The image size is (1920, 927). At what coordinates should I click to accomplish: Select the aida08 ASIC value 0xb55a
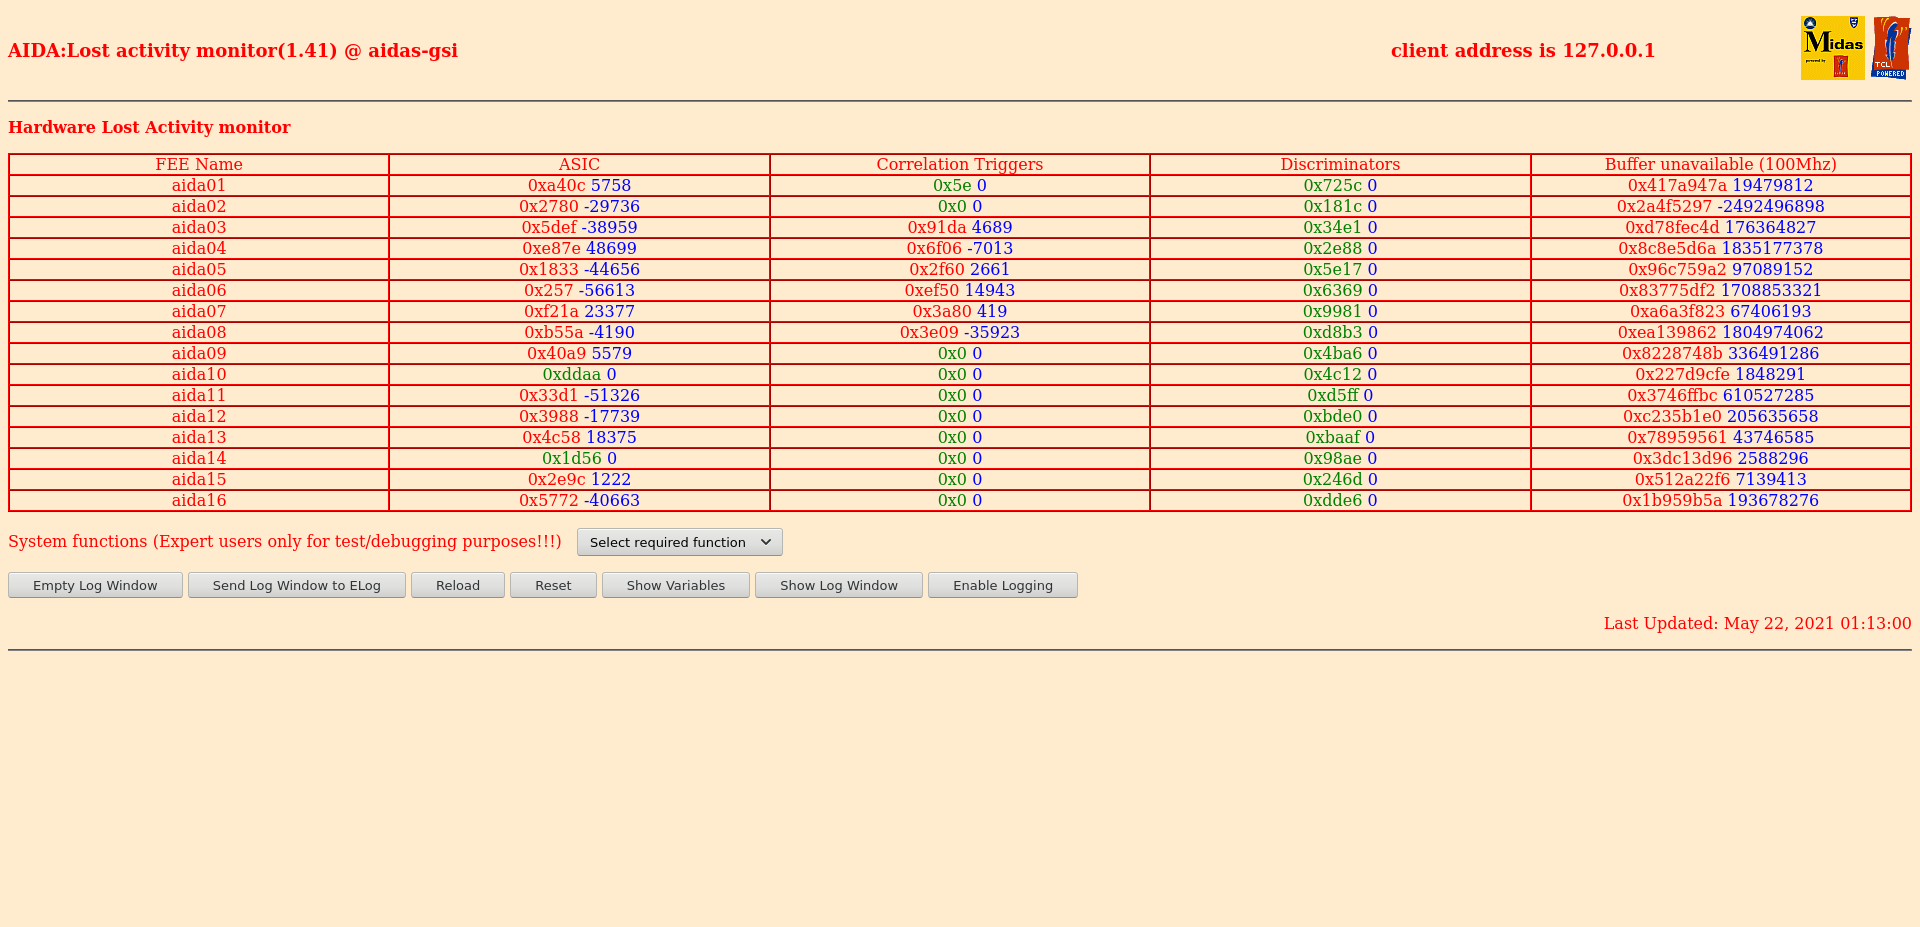[x=553, y=332]
